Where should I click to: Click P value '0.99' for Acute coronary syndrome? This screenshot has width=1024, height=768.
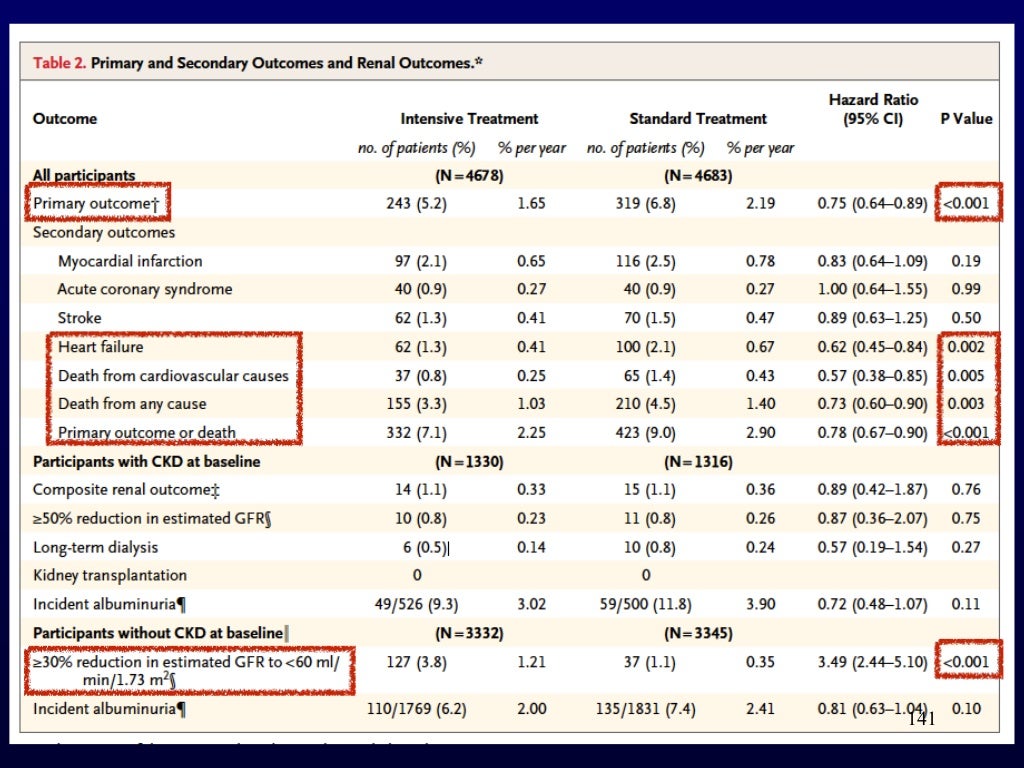tap(965, 289)
